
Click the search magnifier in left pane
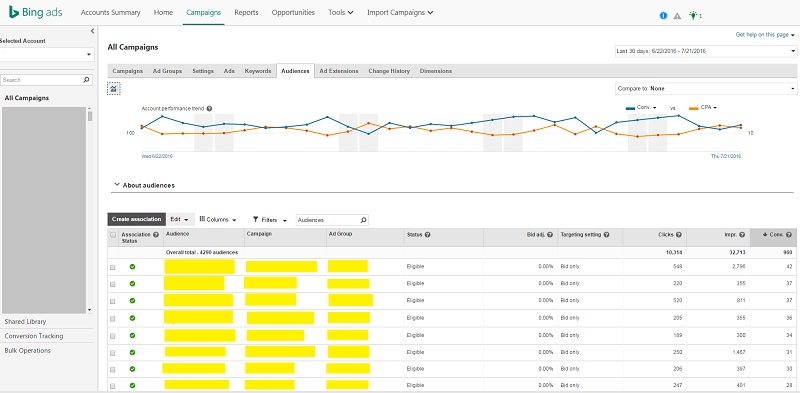(86, 80)
